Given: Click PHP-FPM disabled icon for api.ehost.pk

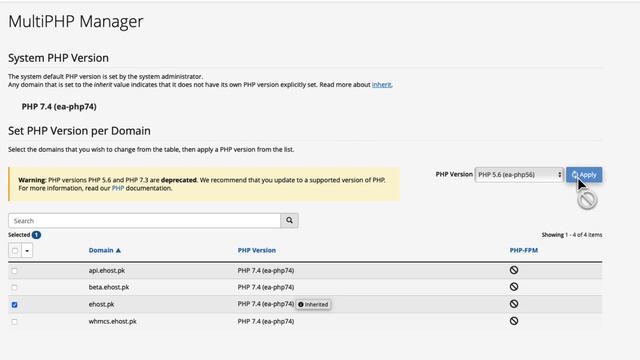Looking at the screenshot, I should 514,270.
